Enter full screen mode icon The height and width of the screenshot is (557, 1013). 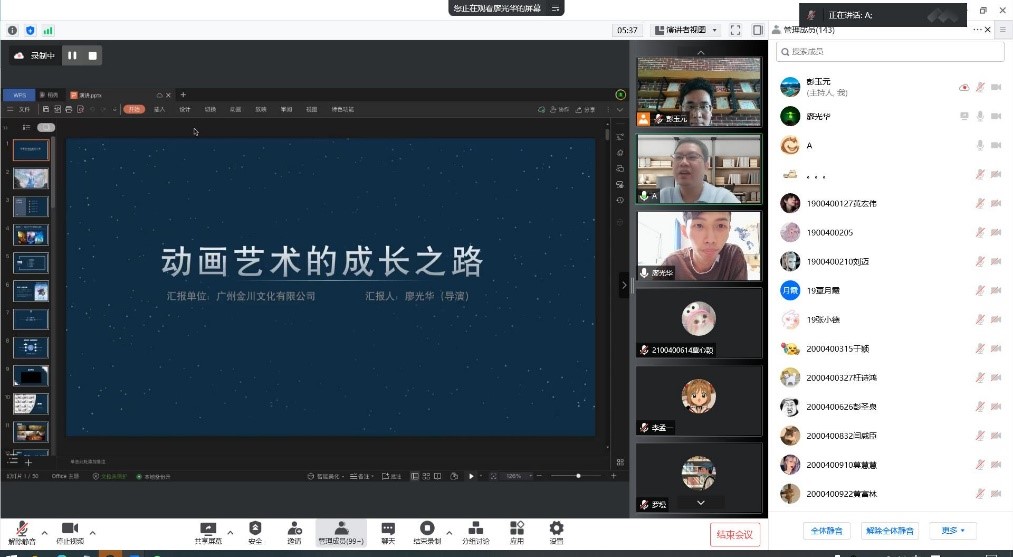pyautogui.click(x=735, y=30)
